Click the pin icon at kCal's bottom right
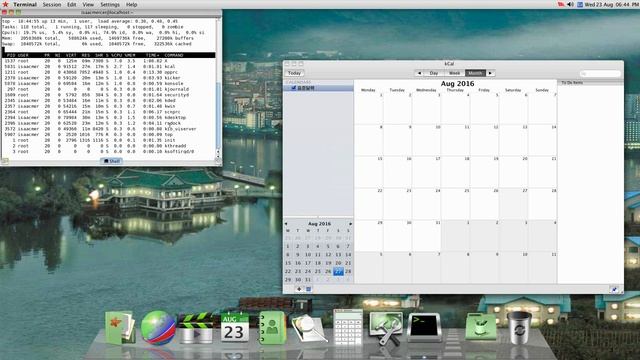 pos(614,289)
